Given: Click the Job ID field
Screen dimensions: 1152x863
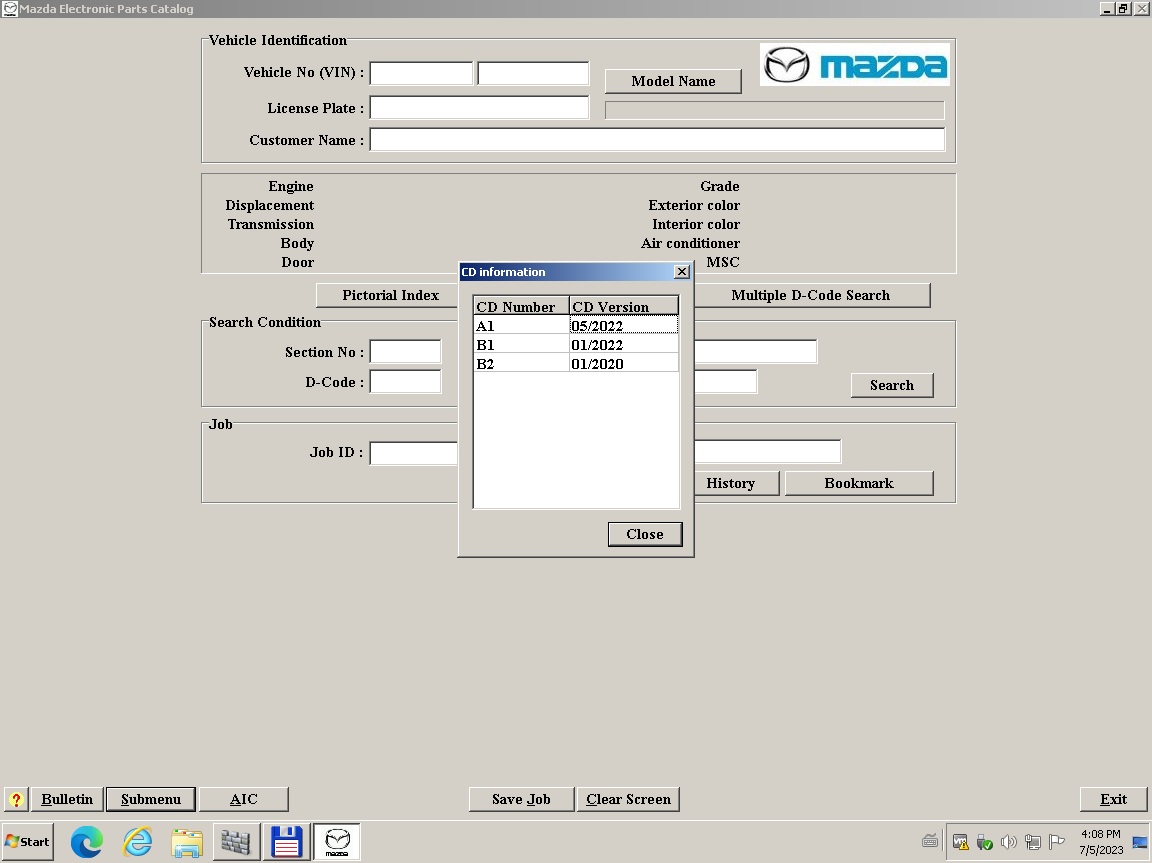Looking at the screenshot, I should pyautogui.click(x=414, y=452).
